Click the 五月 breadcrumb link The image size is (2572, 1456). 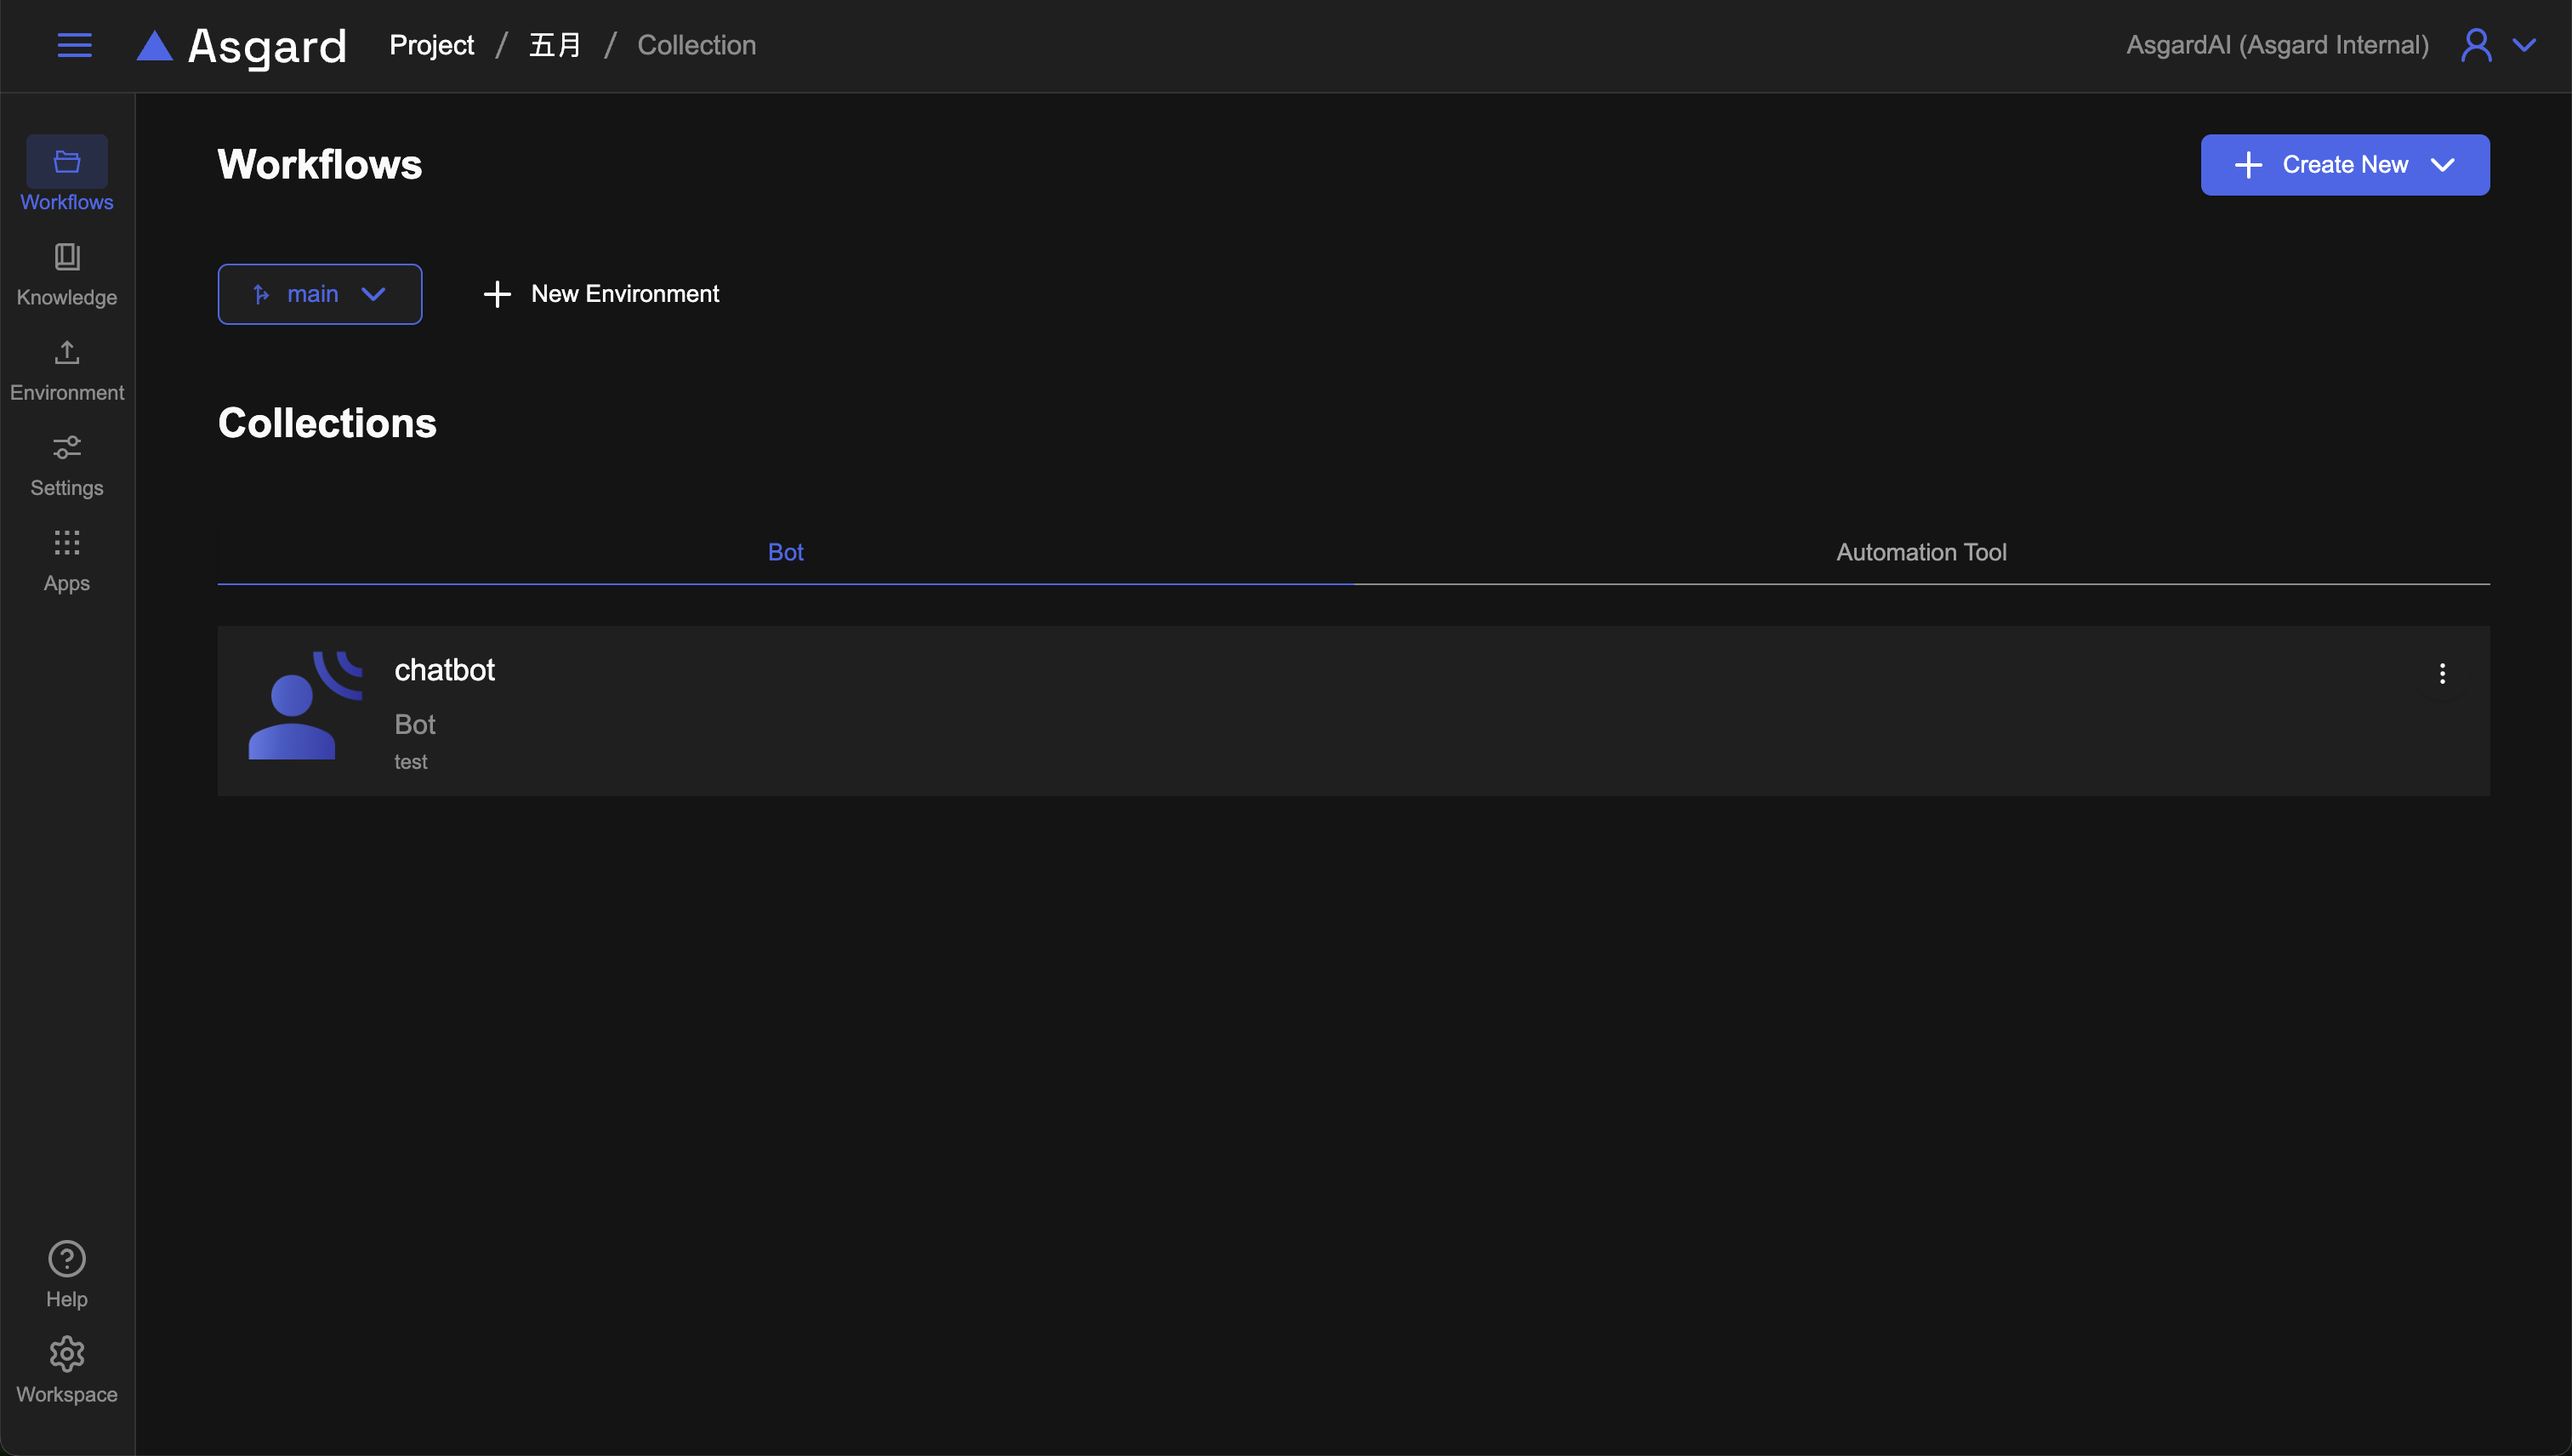555,45
